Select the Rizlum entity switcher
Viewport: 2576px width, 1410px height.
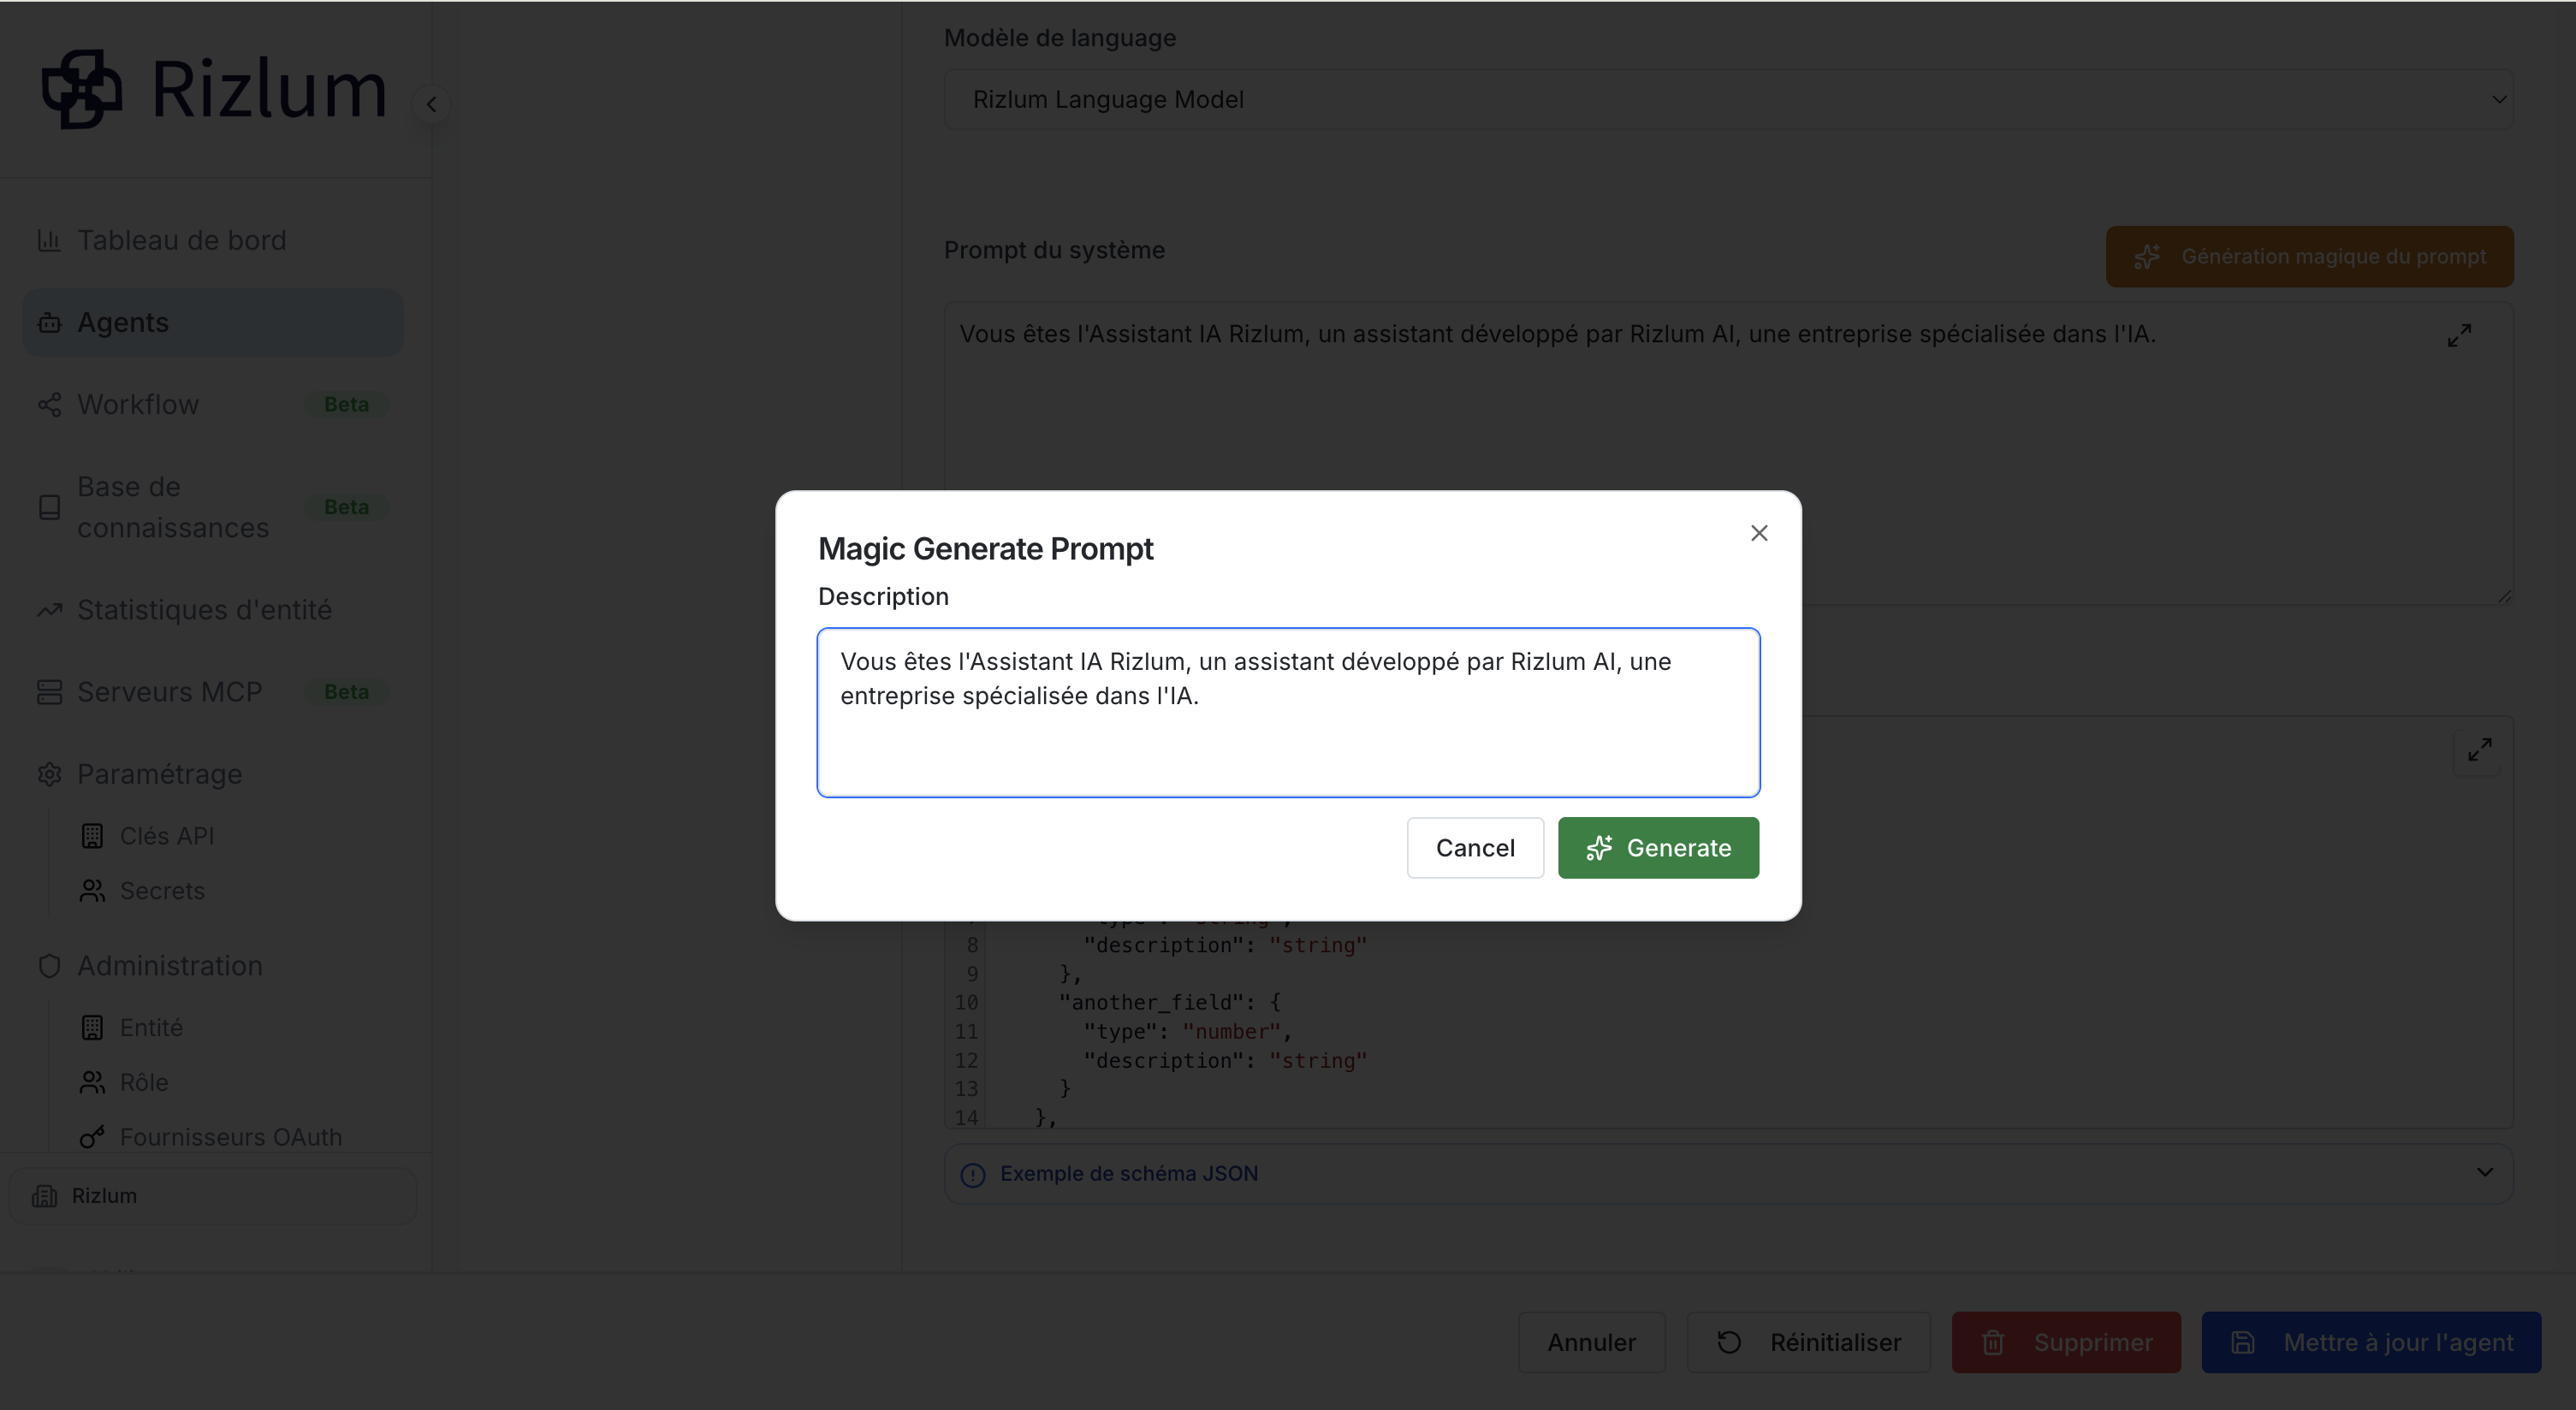click(x=212, y=1196)
